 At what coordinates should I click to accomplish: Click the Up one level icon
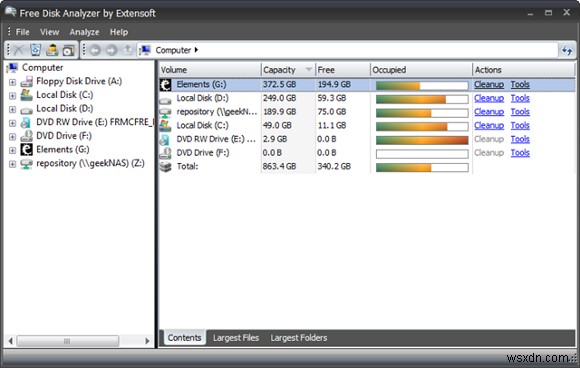128,50
